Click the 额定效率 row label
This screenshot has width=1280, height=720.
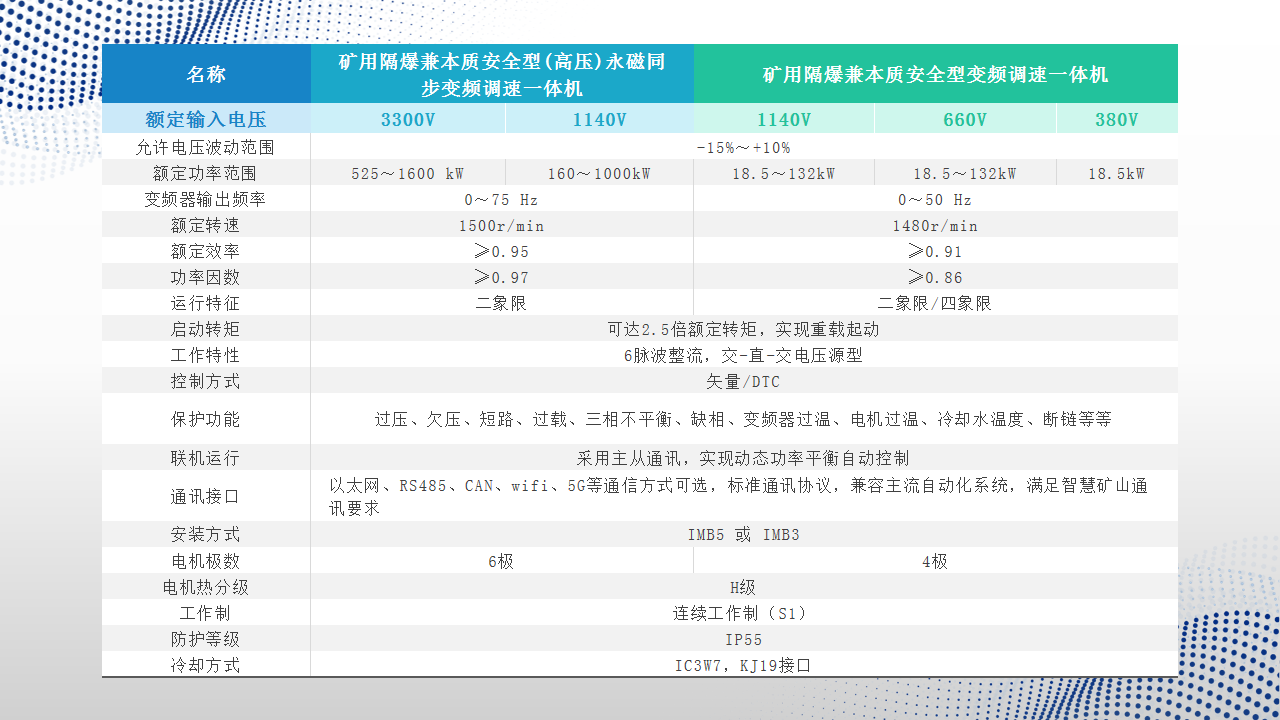pyautogui.click(x=205, y=251)
